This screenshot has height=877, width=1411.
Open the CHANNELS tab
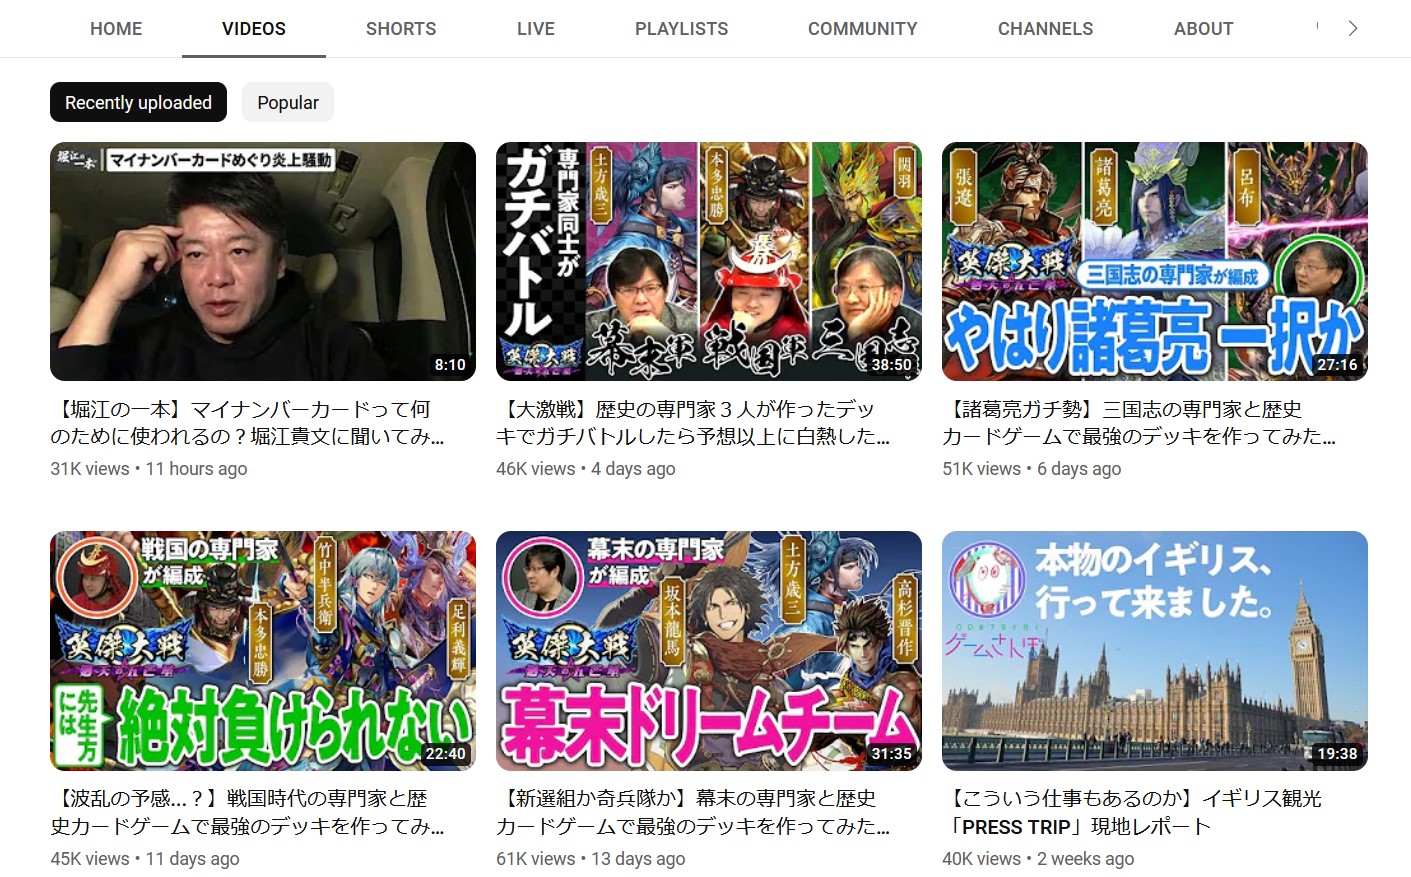(1046, 29)
